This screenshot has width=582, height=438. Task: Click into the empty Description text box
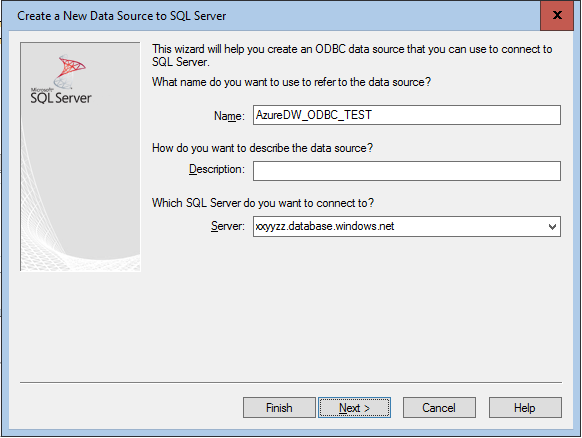point(407,171)
